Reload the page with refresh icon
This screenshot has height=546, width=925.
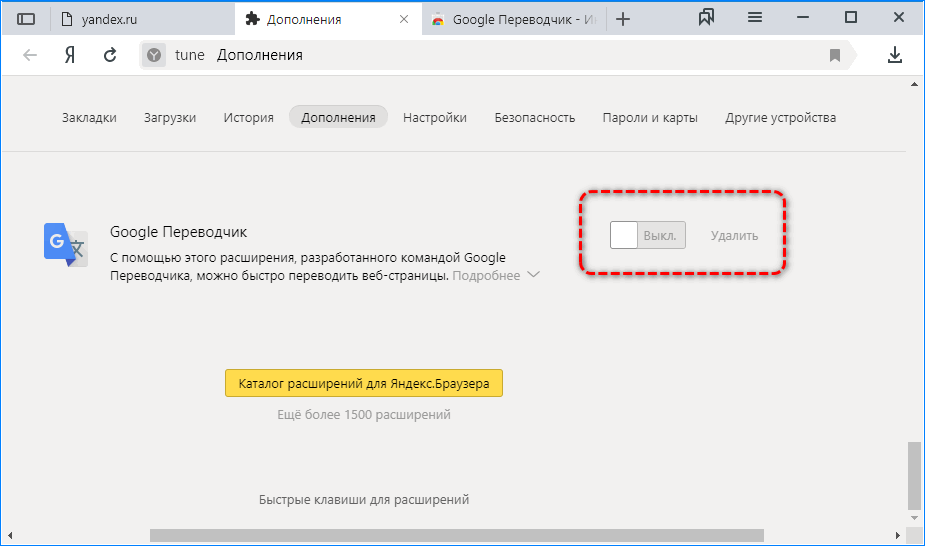pos(111,55)
